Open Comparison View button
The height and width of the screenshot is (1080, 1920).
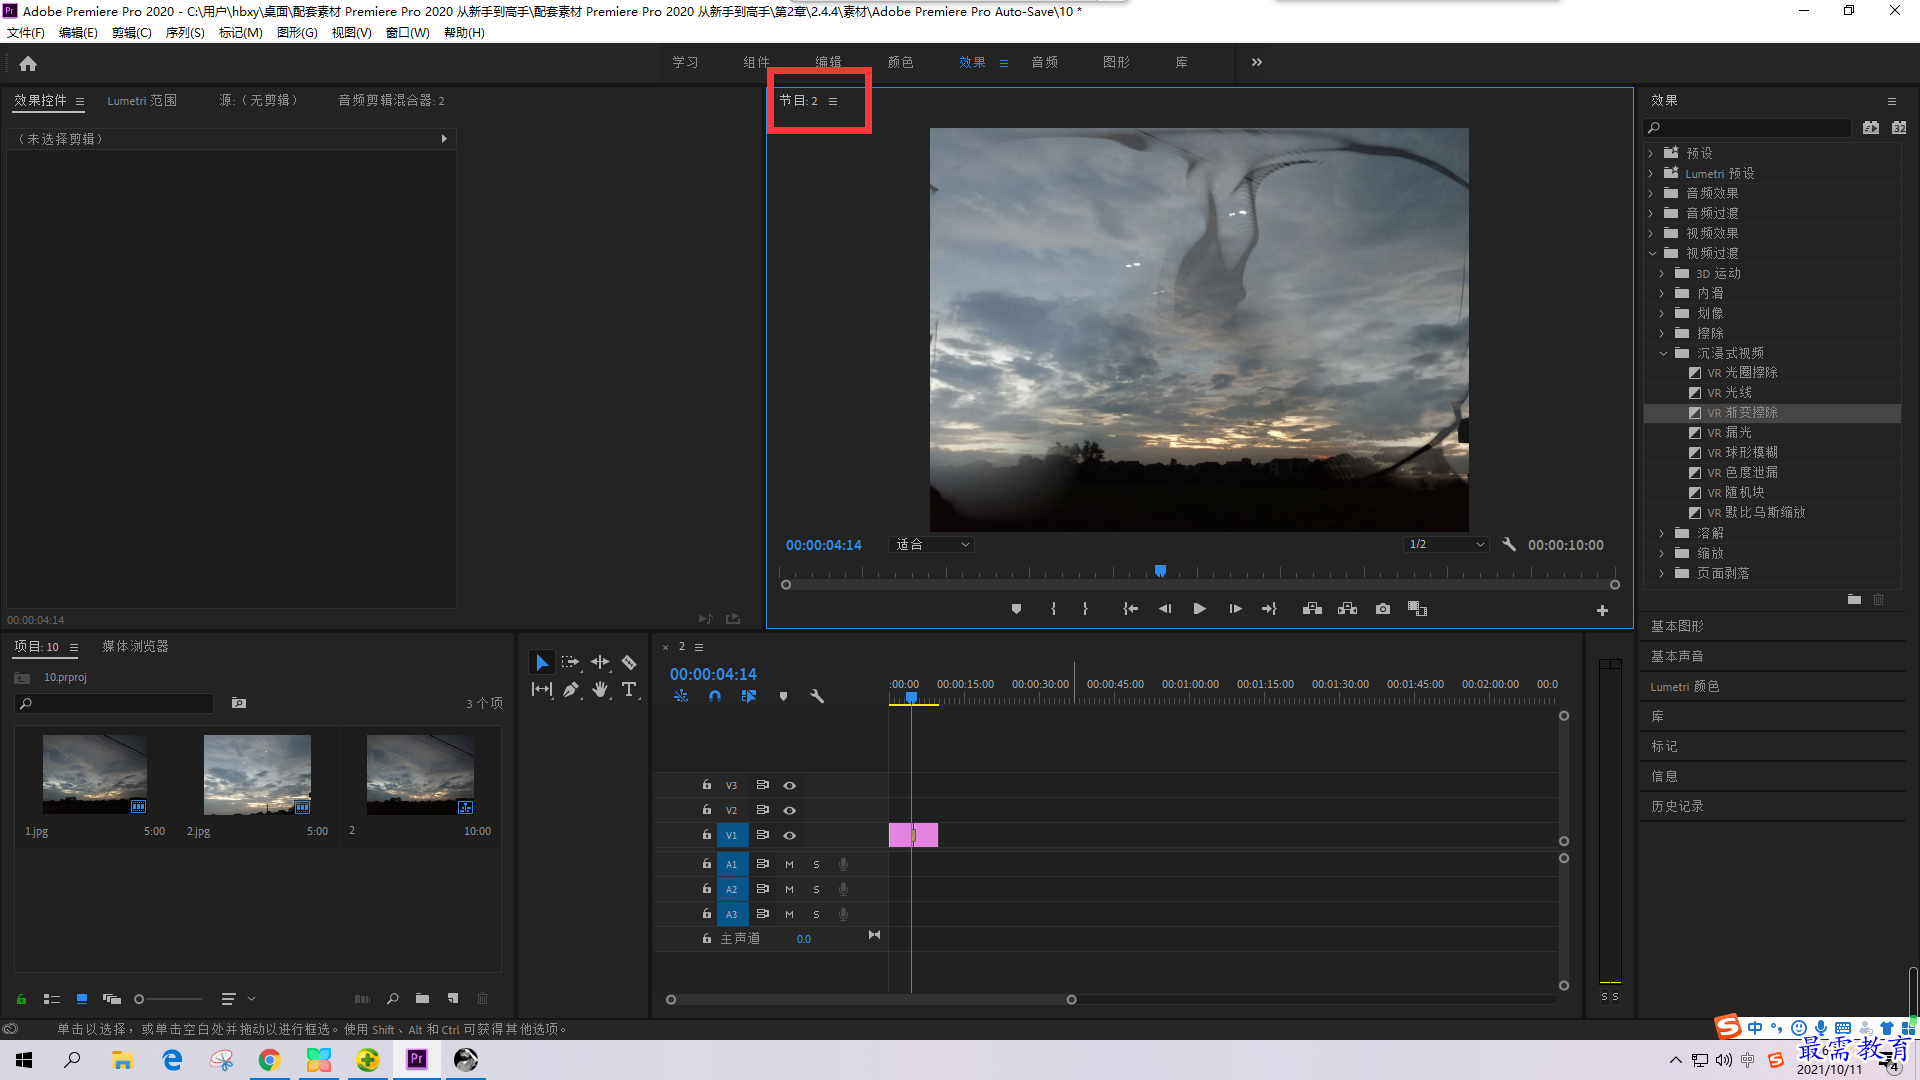tap(1417, 609)
